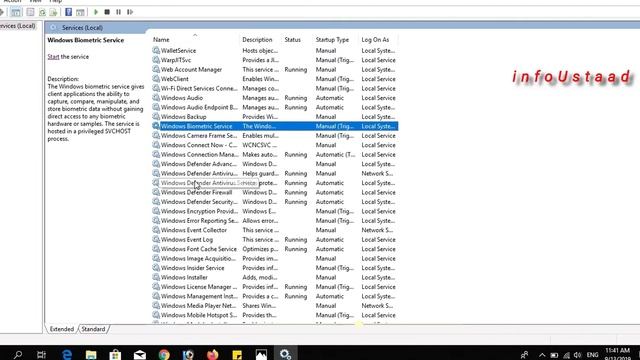Select Windows Image Acquisition service
This screenshot has width=640, height=360.
point(275,258)
